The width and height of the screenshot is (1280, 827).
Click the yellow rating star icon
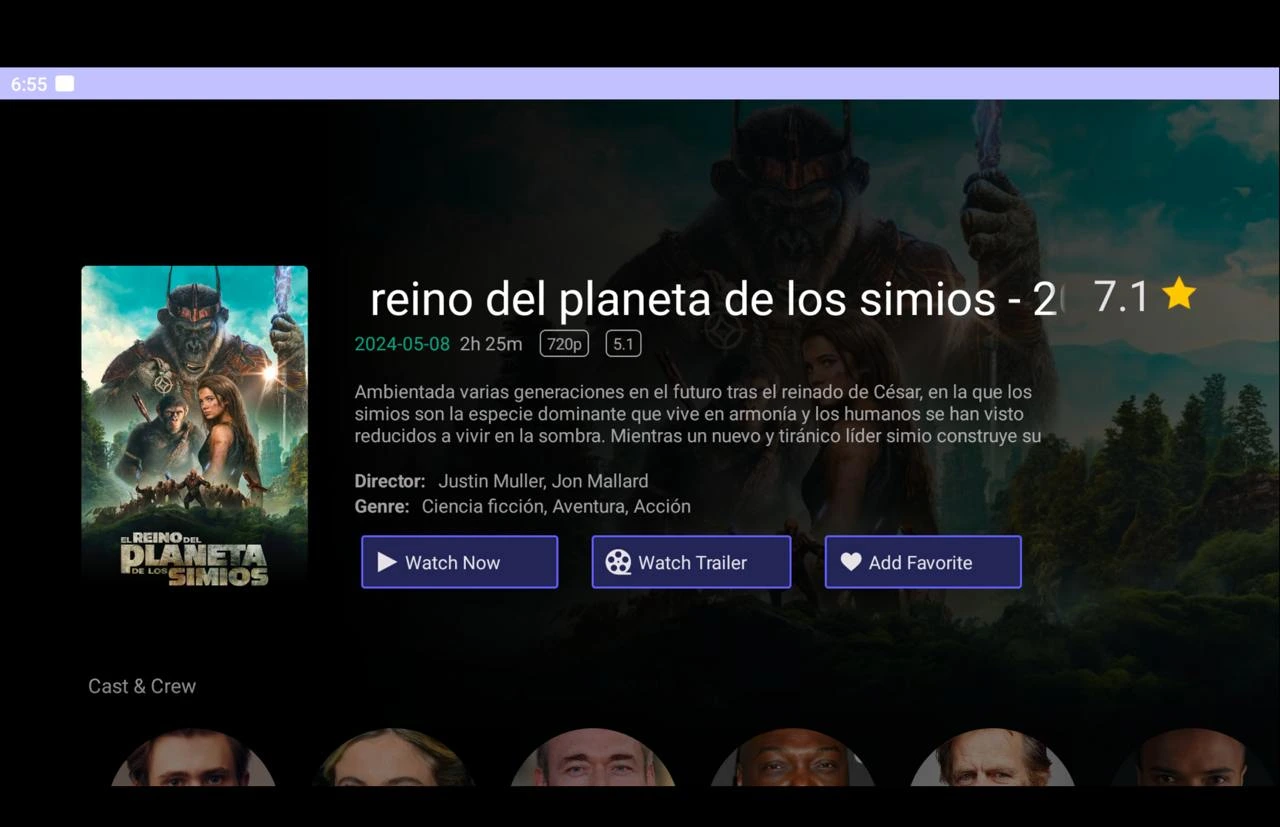(x=1179, y=294)
